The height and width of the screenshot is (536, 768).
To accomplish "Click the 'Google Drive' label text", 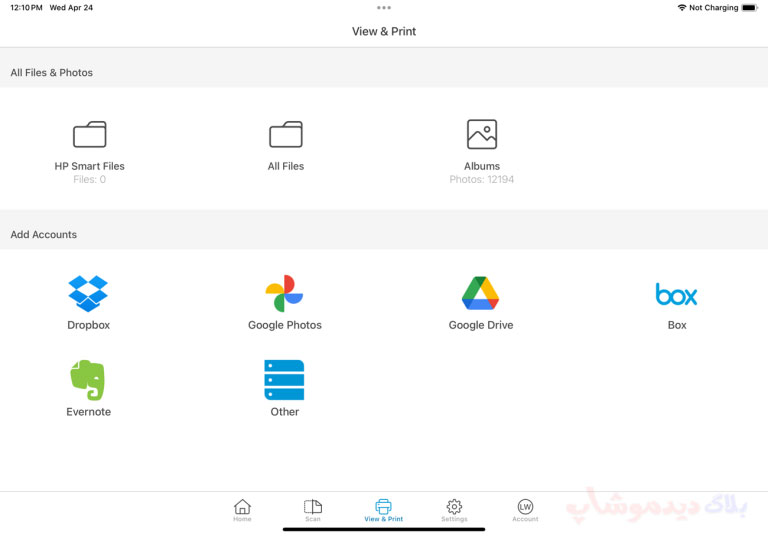I will click(481, 325).
